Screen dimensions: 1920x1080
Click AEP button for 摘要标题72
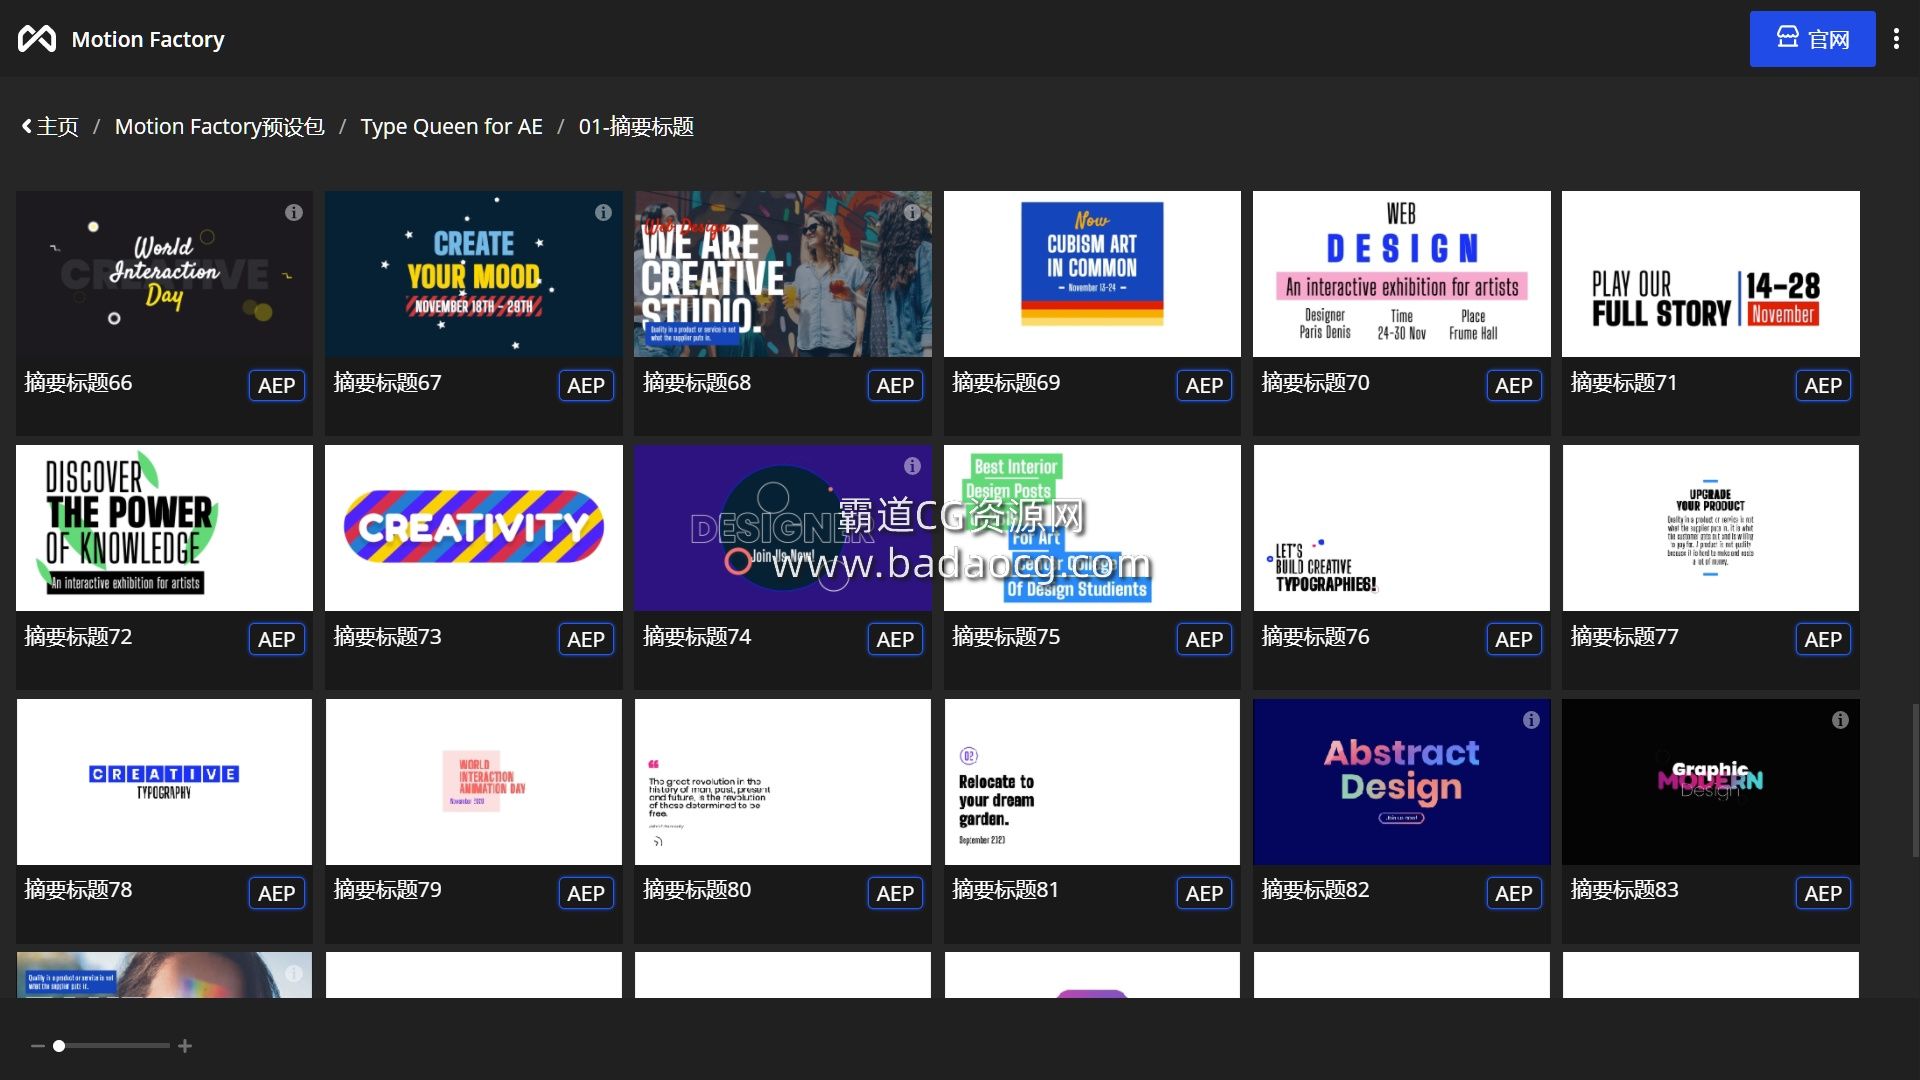click(276, 639)
